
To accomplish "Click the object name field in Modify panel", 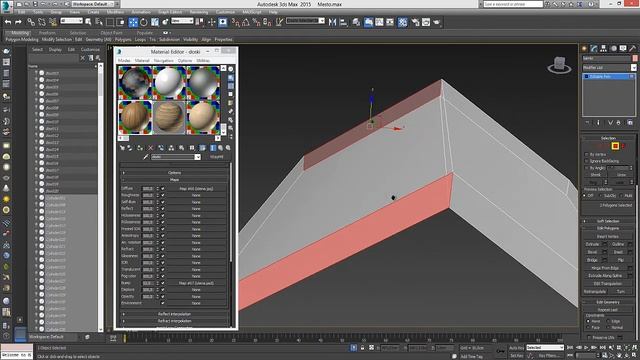I will pos(607,58).
